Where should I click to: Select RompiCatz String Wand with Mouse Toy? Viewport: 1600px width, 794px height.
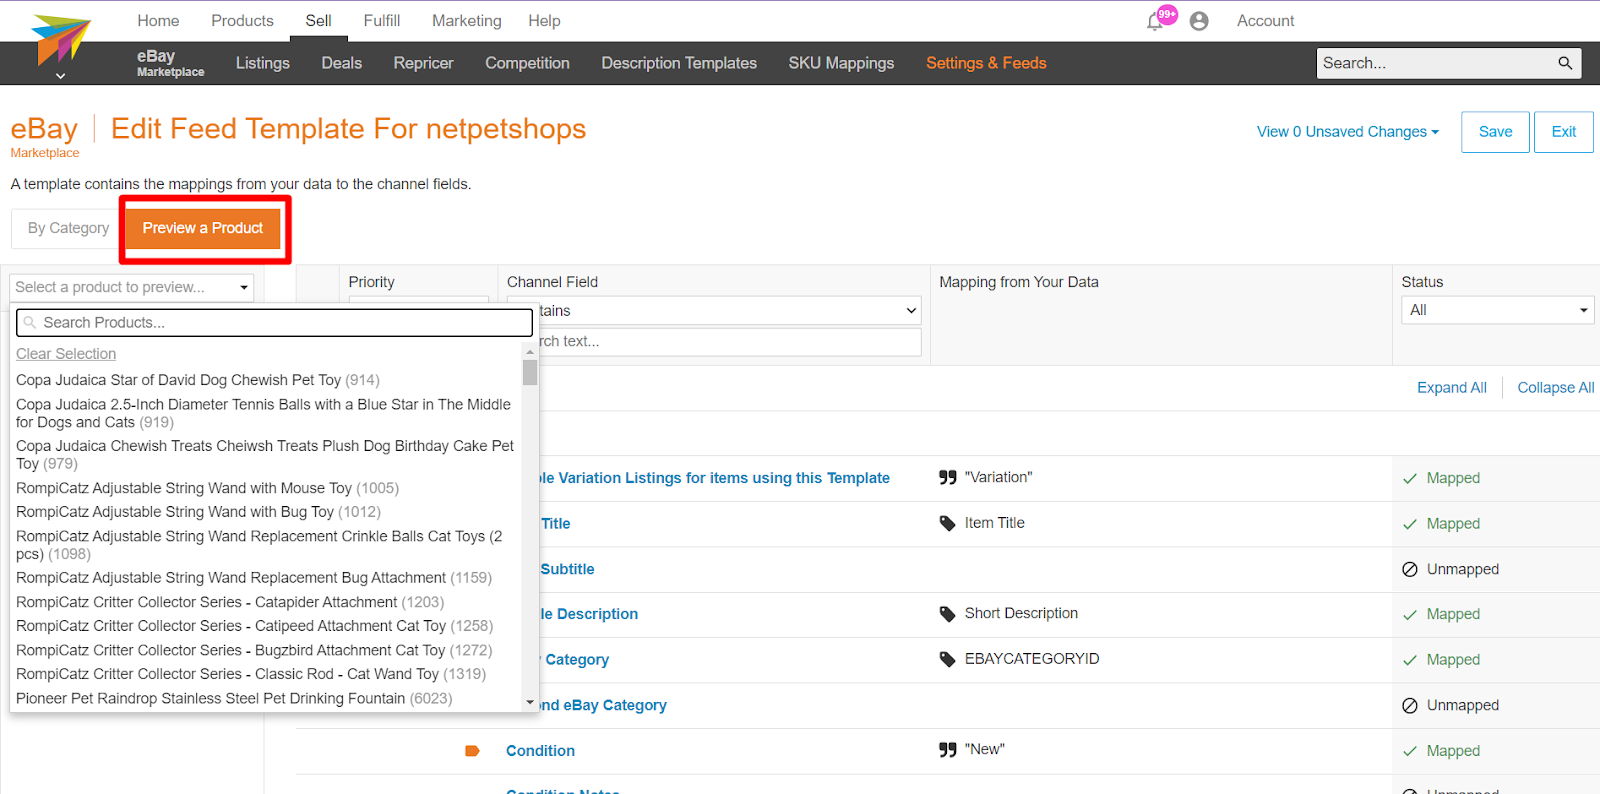pyautogui.click(x=207, y=488)
